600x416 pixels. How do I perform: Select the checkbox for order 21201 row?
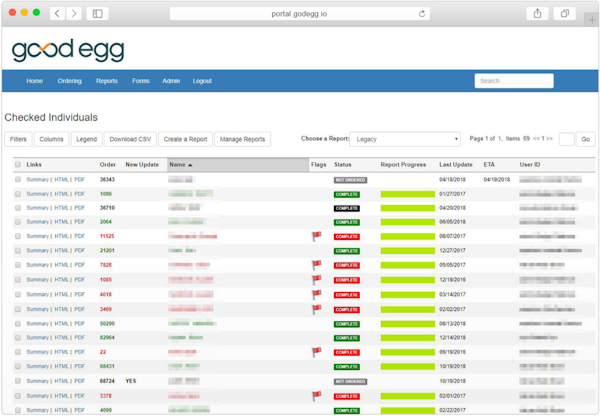18,250
